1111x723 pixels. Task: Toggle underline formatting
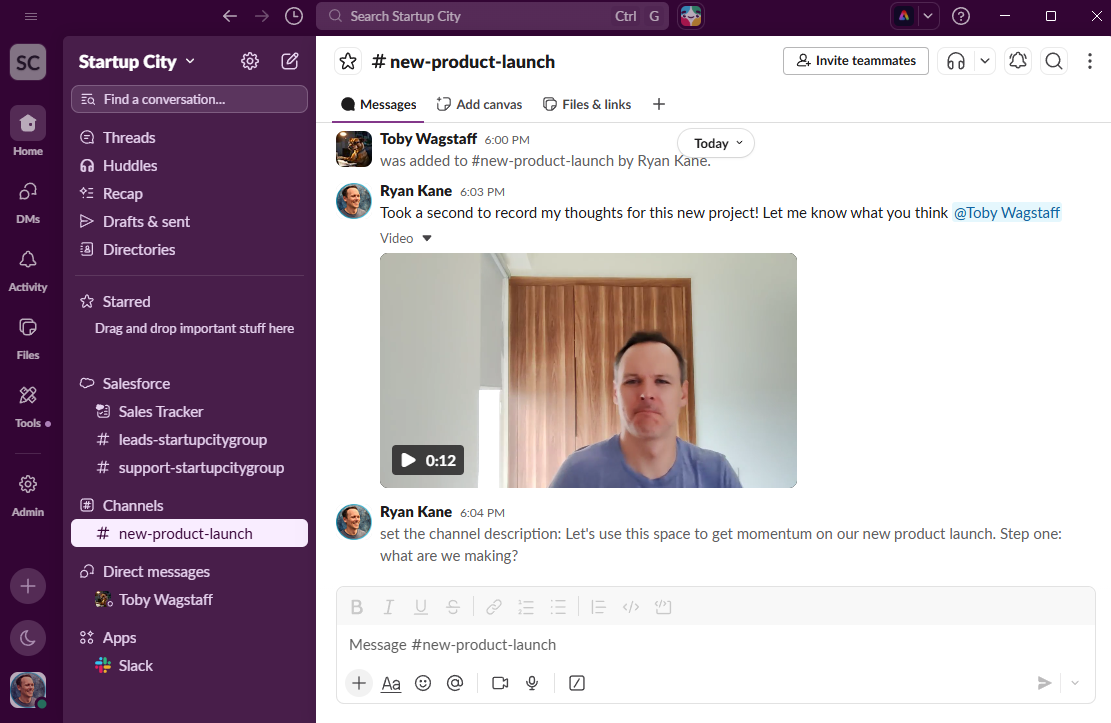421,607
